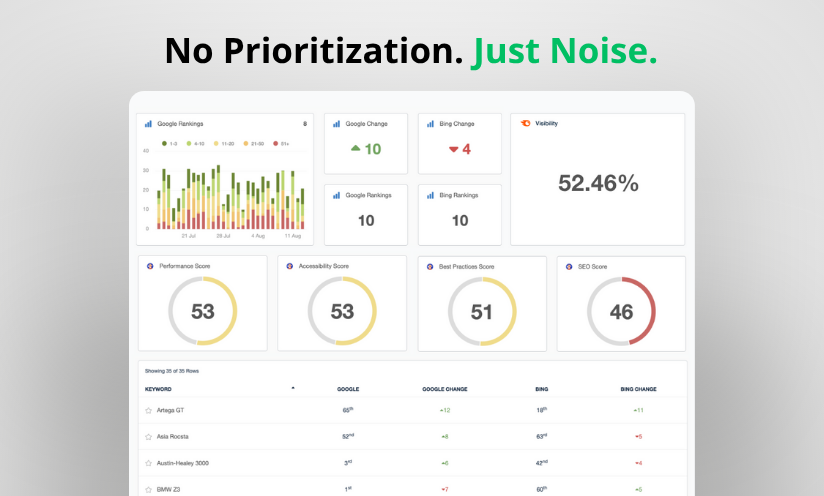
Task: Click the Google Change column header
Action: (445, 388)
